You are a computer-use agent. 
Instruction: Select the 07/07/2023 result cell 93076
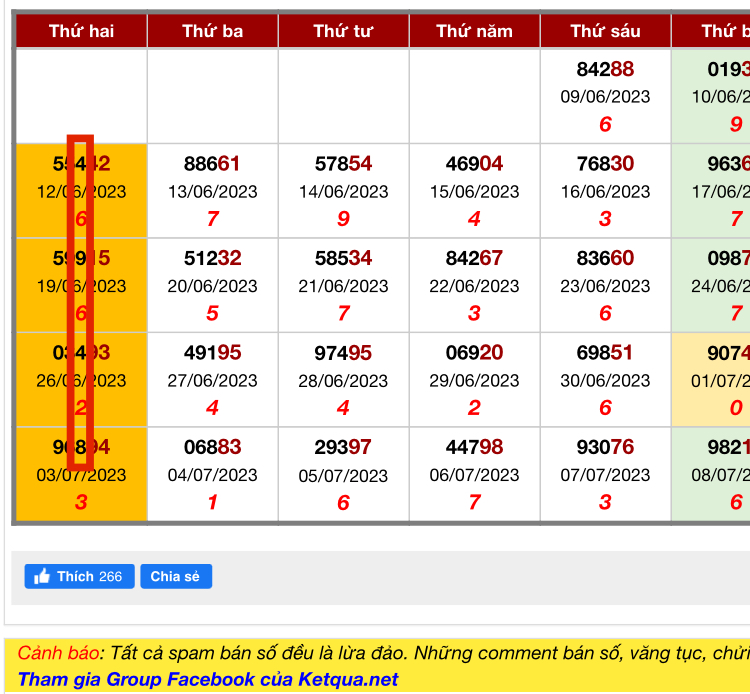[605, 474]
